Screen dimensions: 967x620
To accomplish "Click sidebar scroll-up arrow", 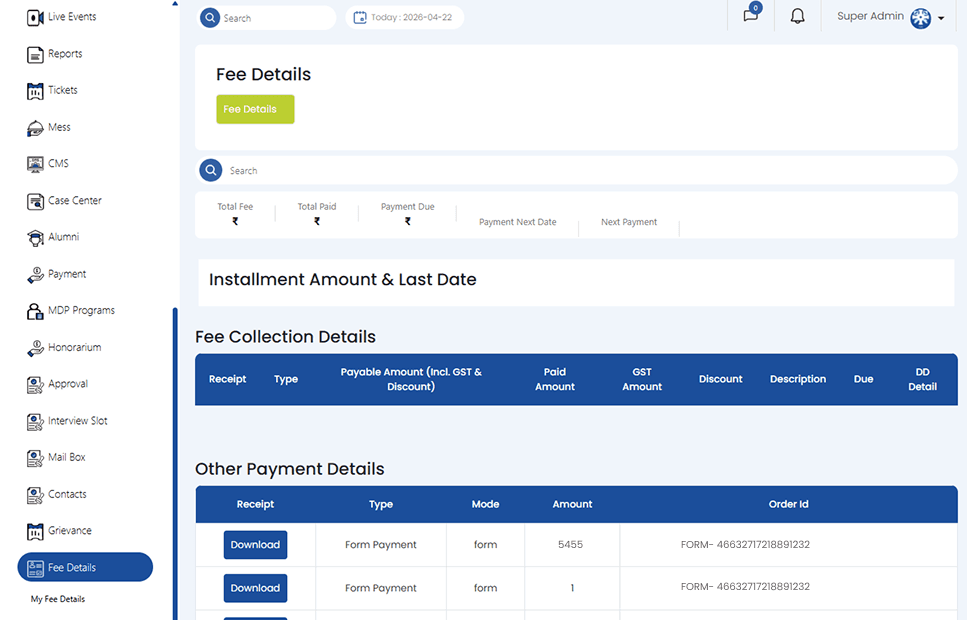I will pos(175,4).
